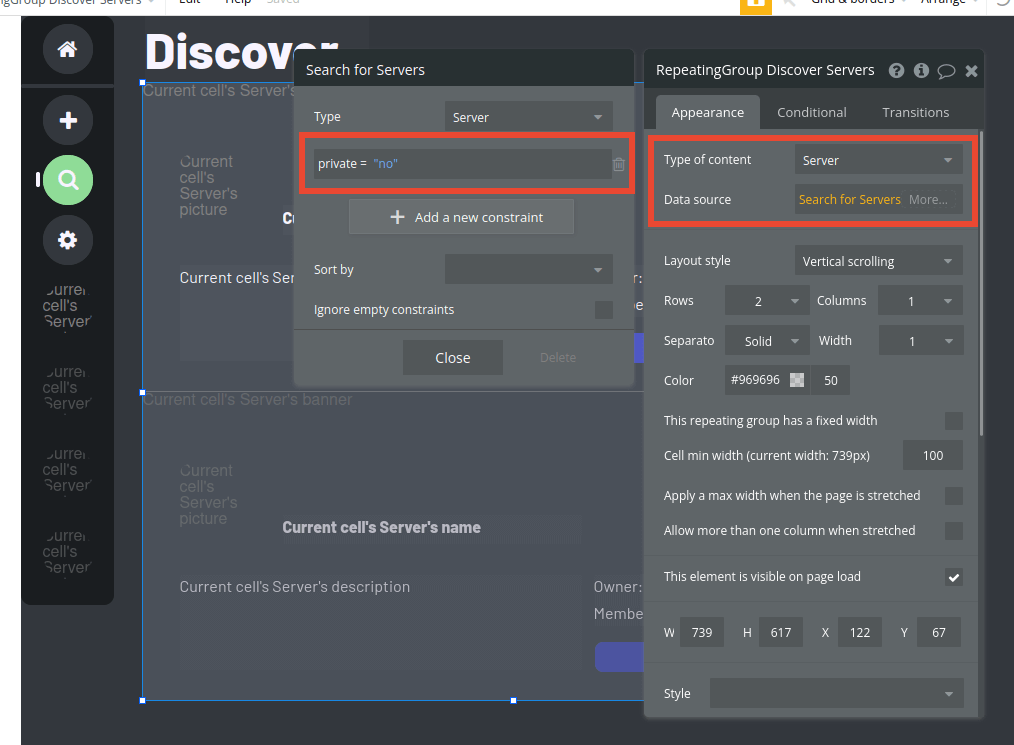Viewport: 1014px width, 745px height.
Task: Open the comment bubble on the RepeatingGroup panel
Action: 946,70
